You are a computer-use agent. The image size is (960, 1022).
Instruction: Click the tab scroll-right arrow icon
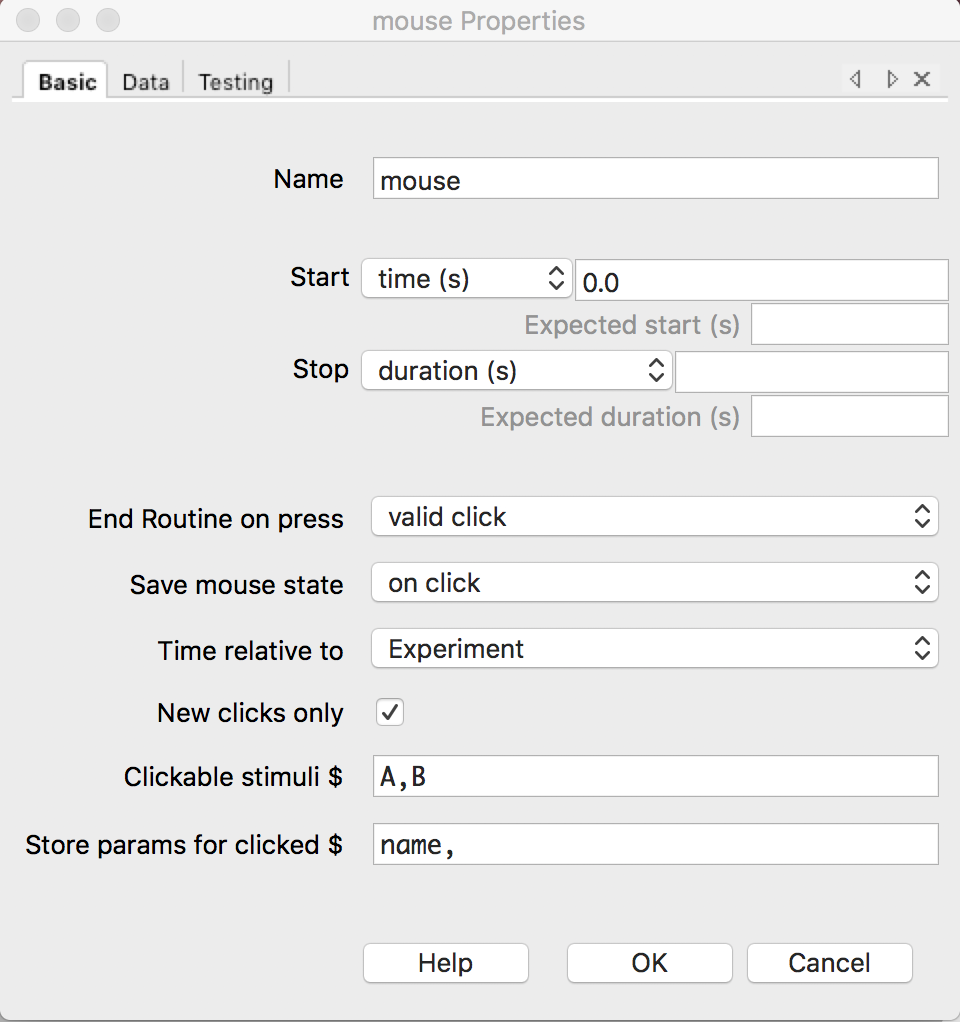[892, 80]
